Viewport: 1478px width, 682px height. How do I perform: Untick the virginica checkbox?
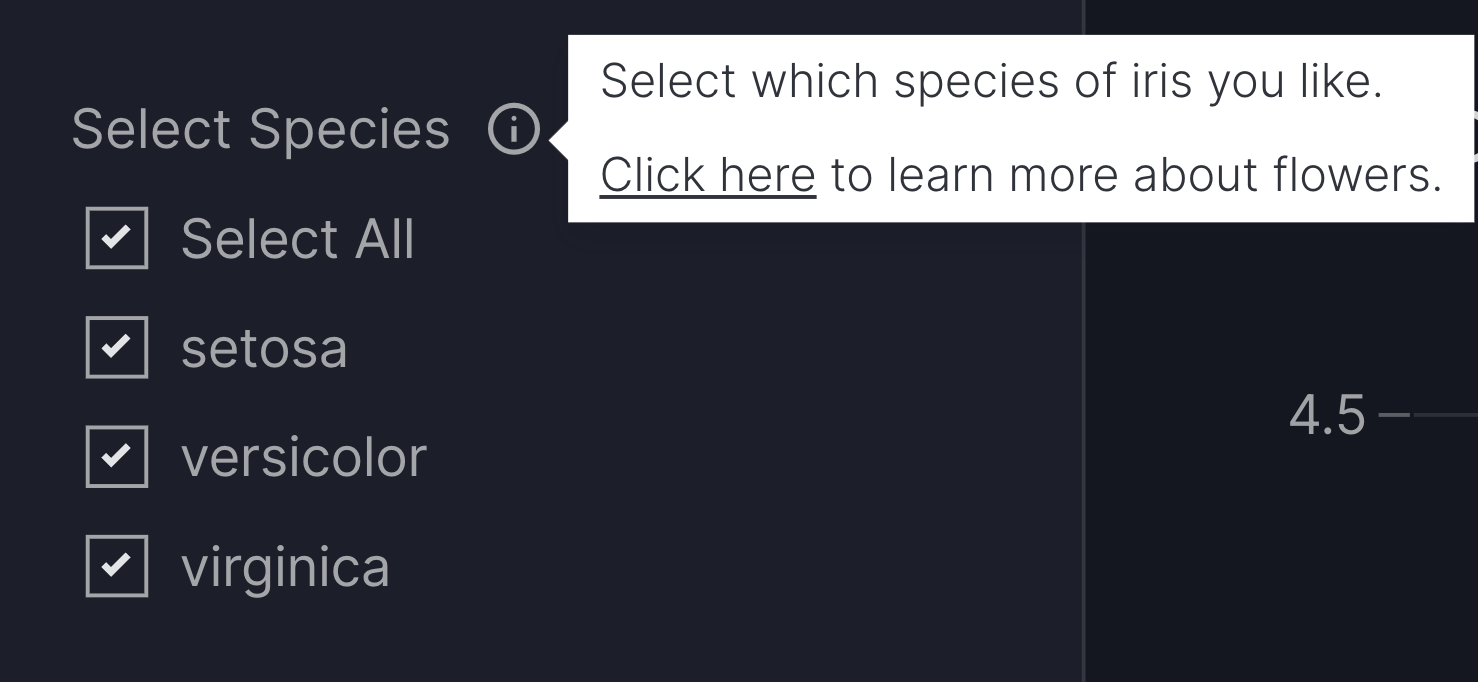117,565
